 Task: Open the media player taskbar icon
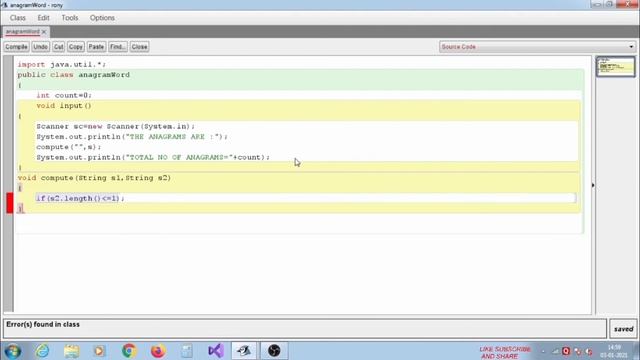coord(99,351)
